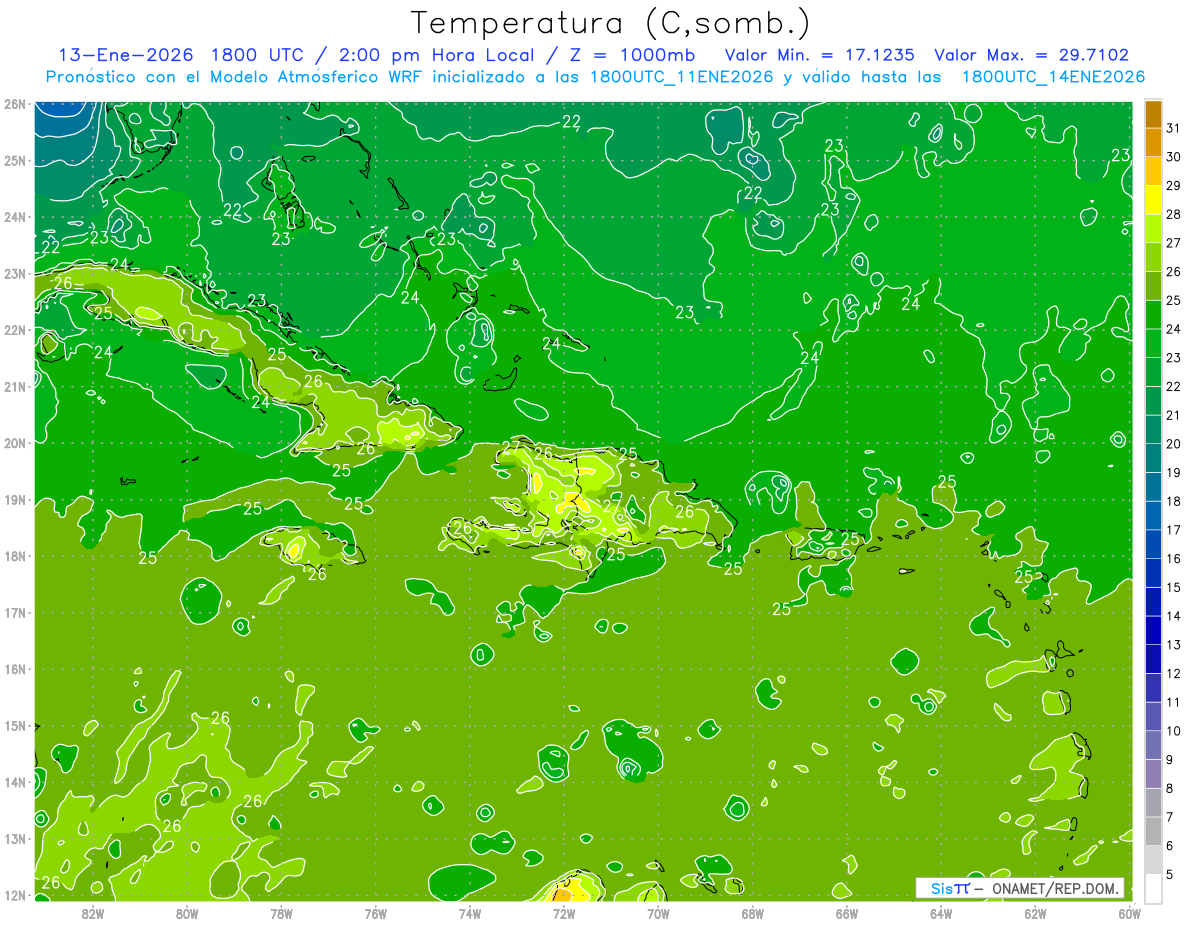Viewport: 1200px width, 927px height.
Task: Click the longitude axis label 72W
Action: coord(564,913)
